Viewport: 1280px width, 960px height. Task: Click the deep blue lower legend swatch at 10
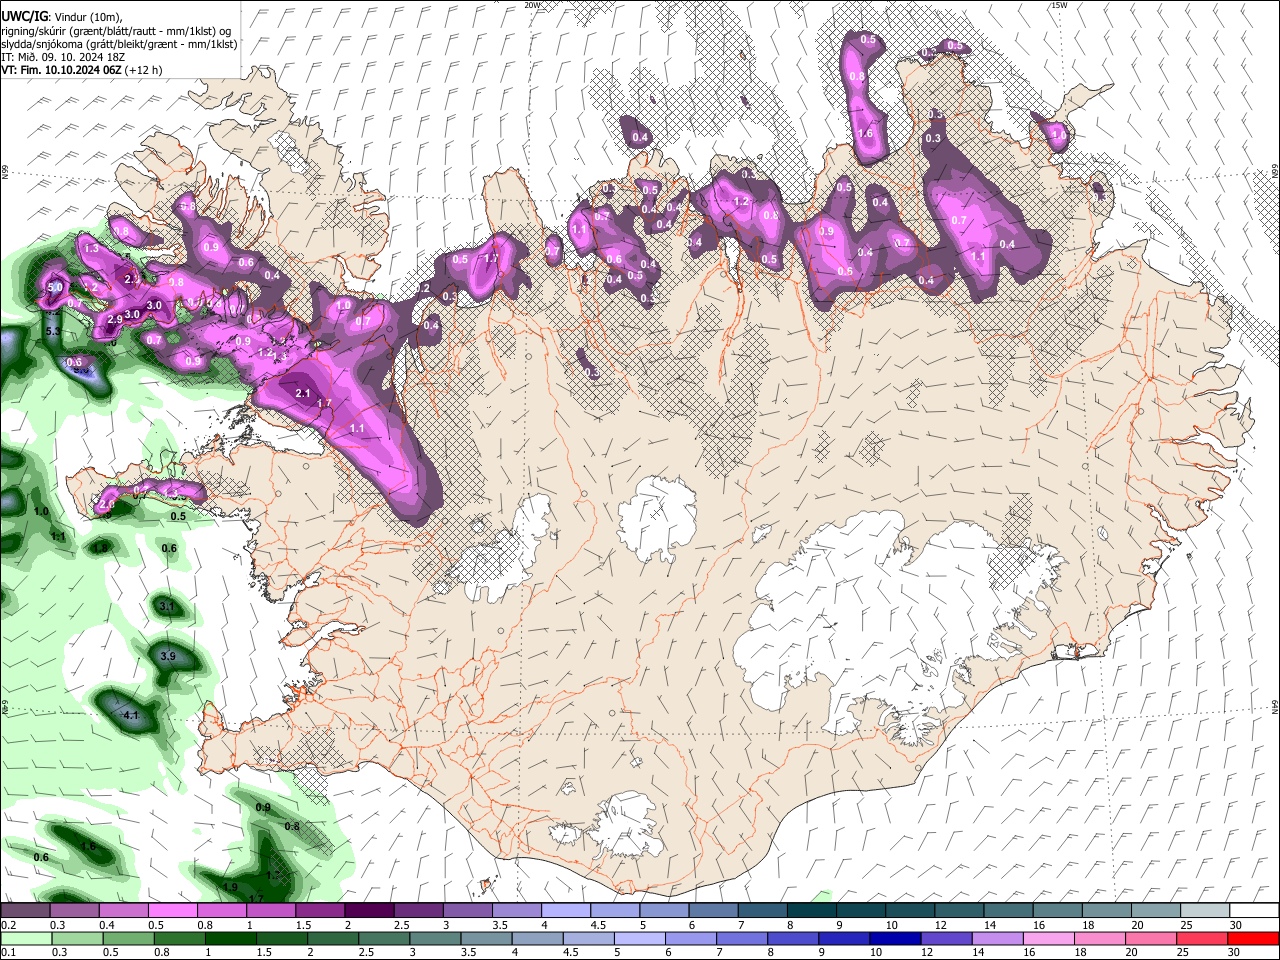point(893,939)
